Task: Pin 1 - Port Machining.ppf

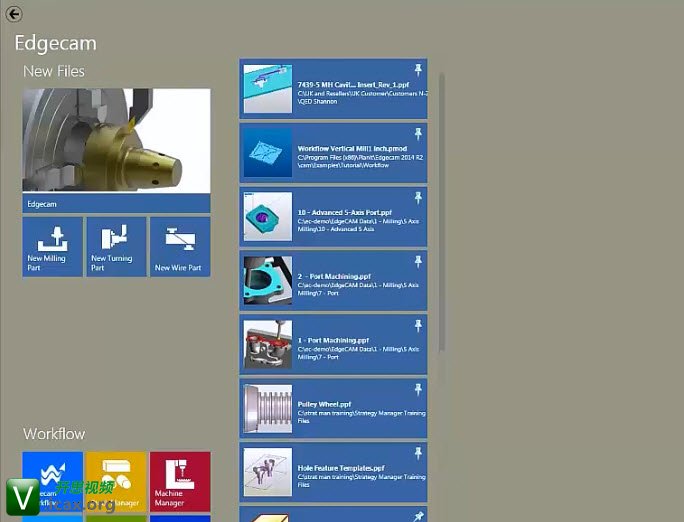Action: (418, 326)
